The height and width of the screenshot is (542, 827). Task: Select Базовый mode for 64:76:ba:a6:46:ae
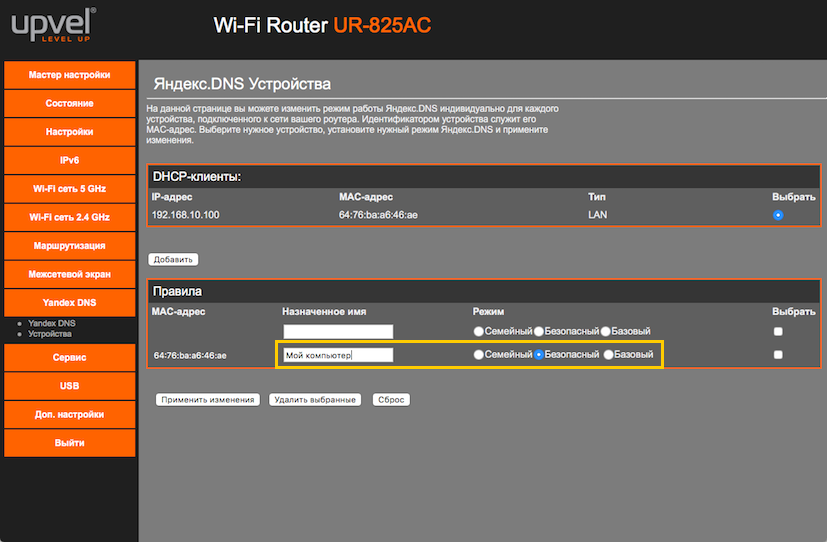608,355
